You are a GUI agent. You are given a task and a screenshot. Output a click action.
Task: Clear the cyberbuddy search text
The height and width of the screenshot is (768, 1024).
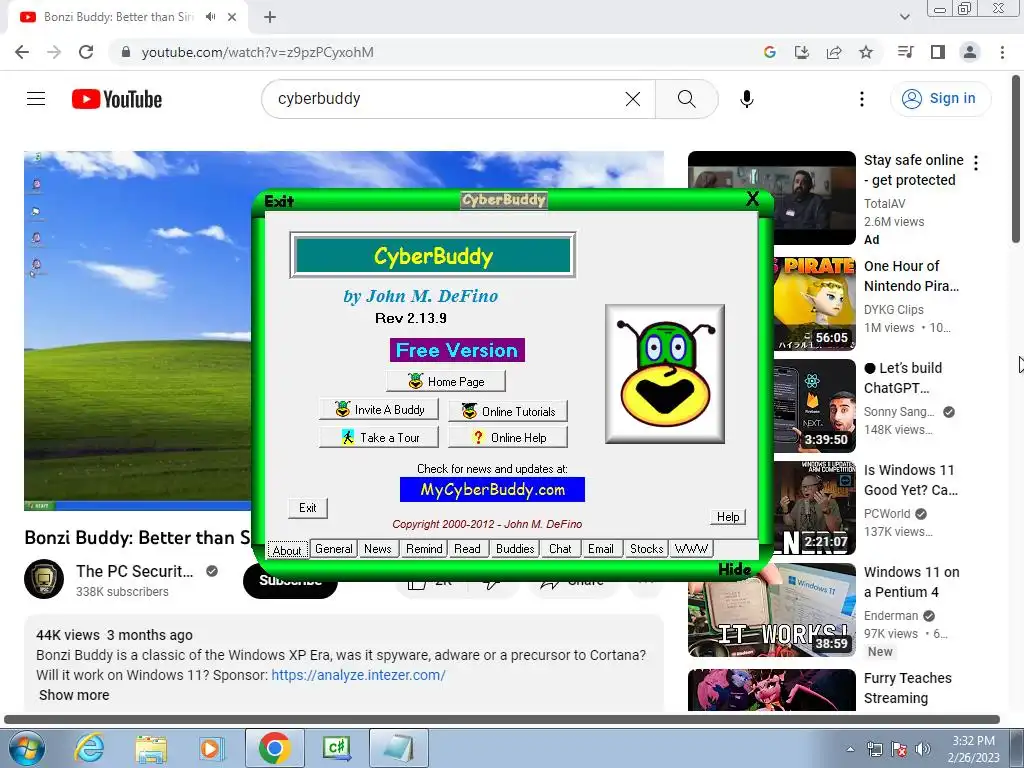pos(632,99)
